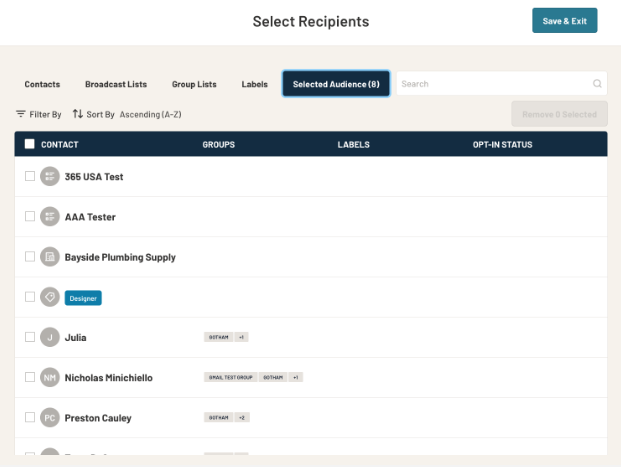Click Julia's J avatar icon
The width and height of the screenshot is (621, 467).
pyautogui.click(x=50, y=337)
